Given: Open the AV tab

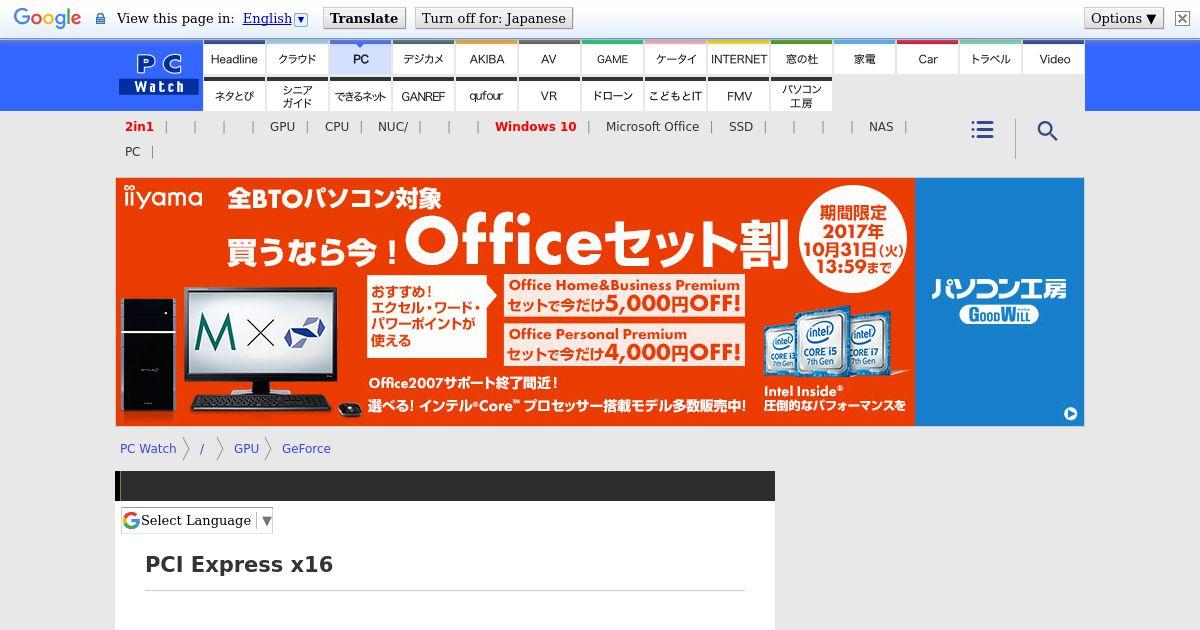Looking at the screenshot, I should point(549,59).
